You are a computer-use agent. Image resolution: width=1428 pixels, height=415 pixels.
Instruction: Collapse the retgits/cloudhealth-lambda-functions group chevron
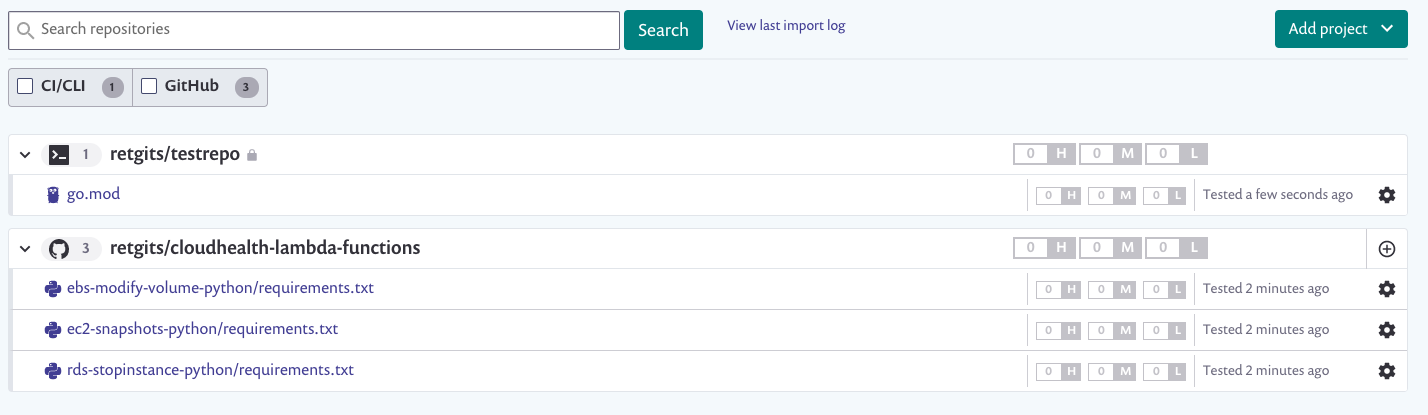(x=25, y=248)
